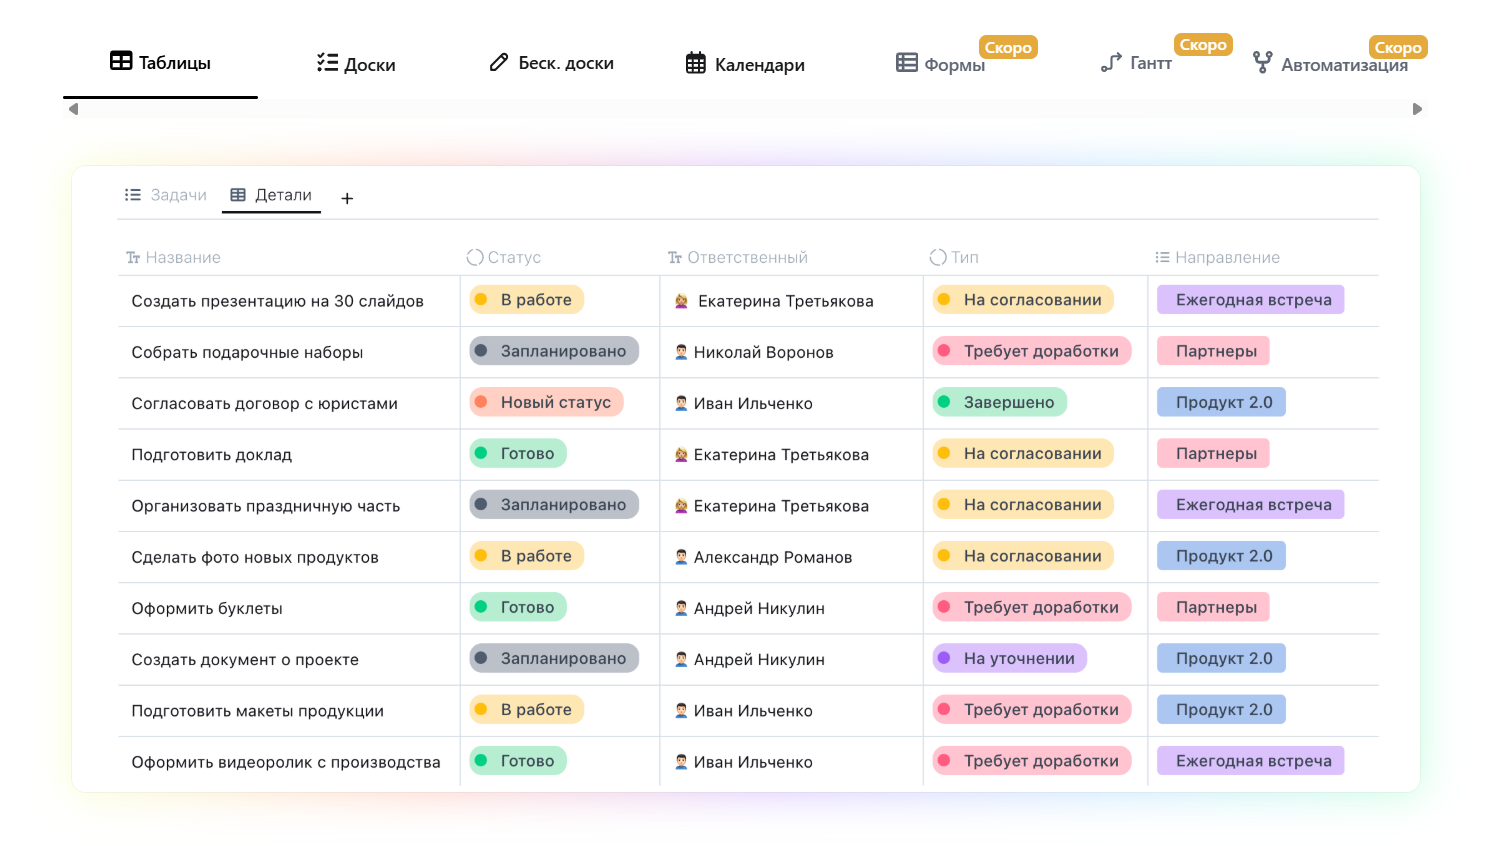Viewport: 1495px width, 846px height.
Task: Add a new view with plus icon
Action: (x=347, y=199)
